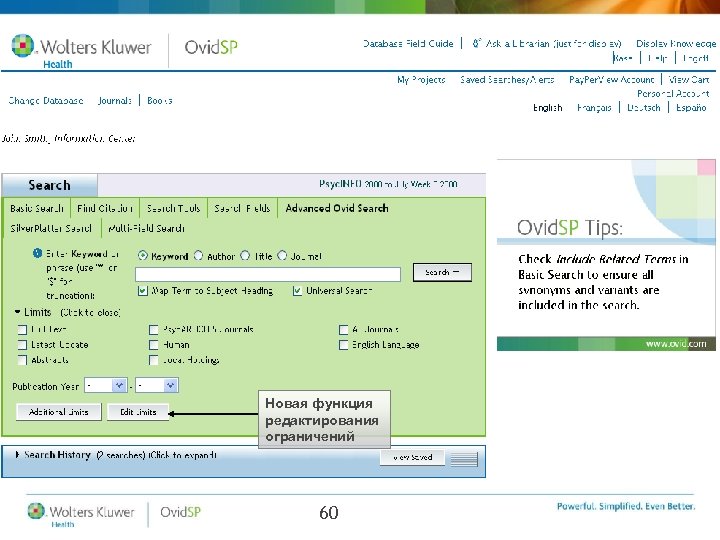Image resolution: width=720 pixels, height=540 pixels.
Task: Open PayPerView Account link
Action: (611, 80)
